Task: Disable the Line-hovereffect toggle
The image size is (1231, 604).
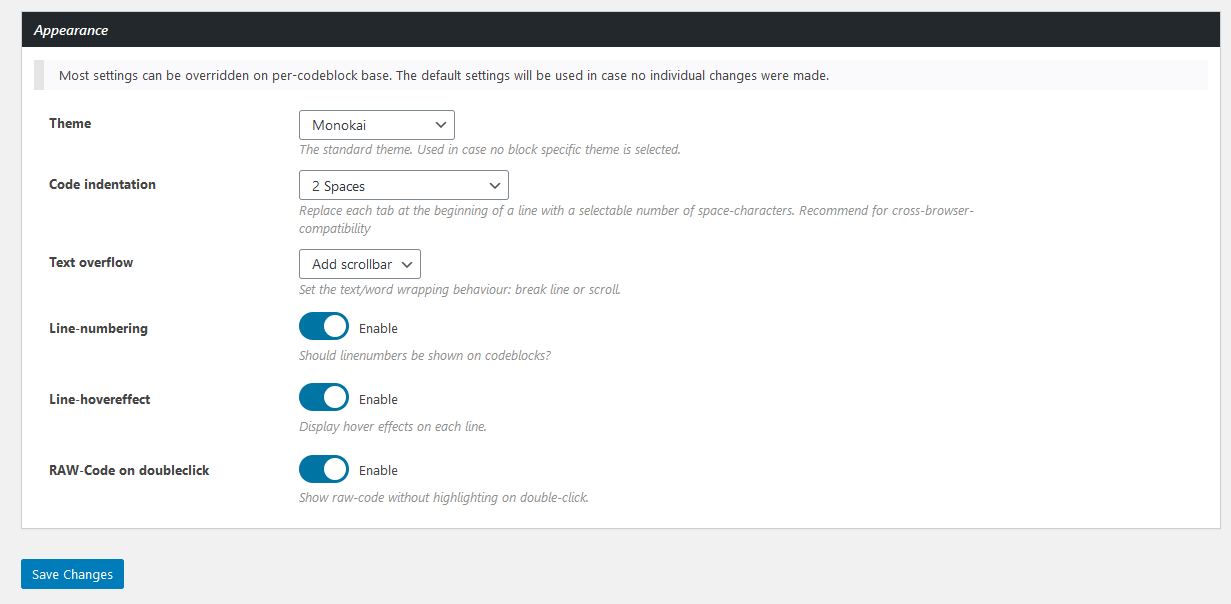Action: (x=324, y=398)
